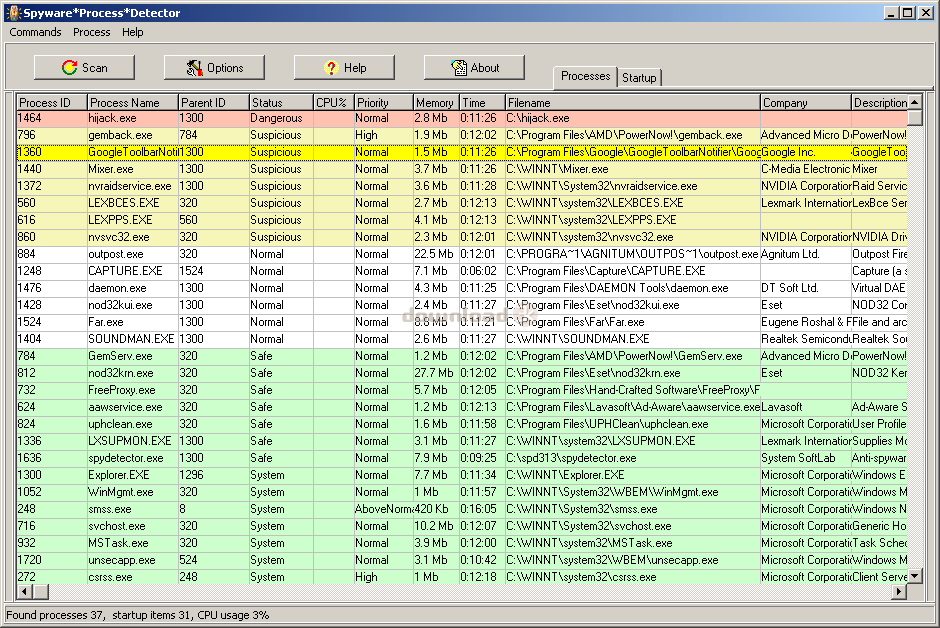This screenshot has width=940, height=628.
Task: Select the LXSUPMON.EXE process name
Action: [x=129, y=441]
